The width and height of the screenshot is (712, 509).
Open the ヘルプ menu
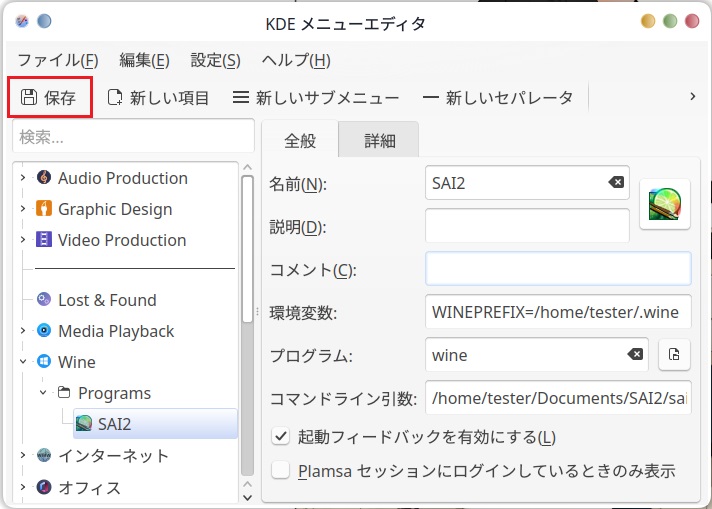coord(295,60)
